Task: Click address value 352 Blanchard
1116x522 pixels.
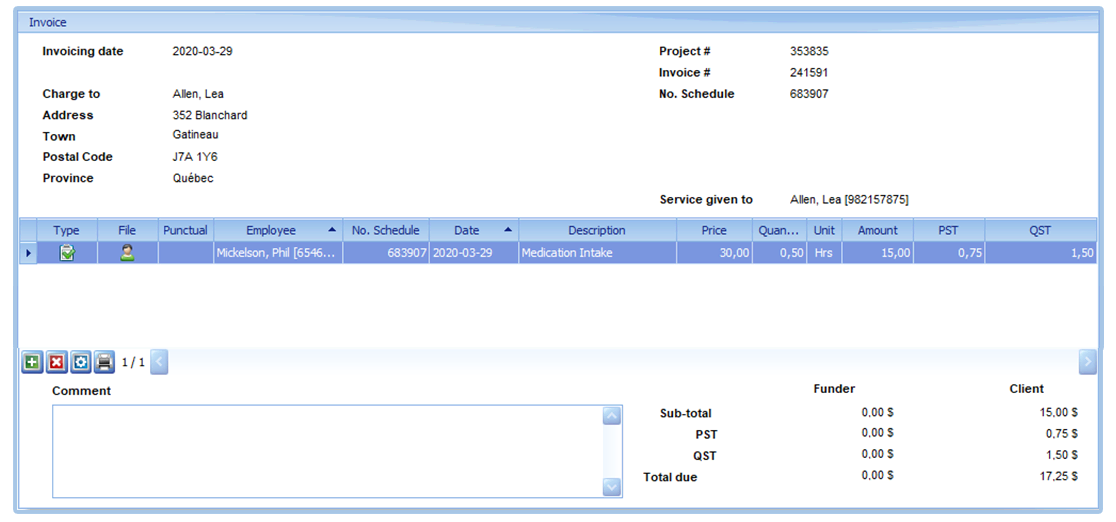Action: (x=210, y=115)
